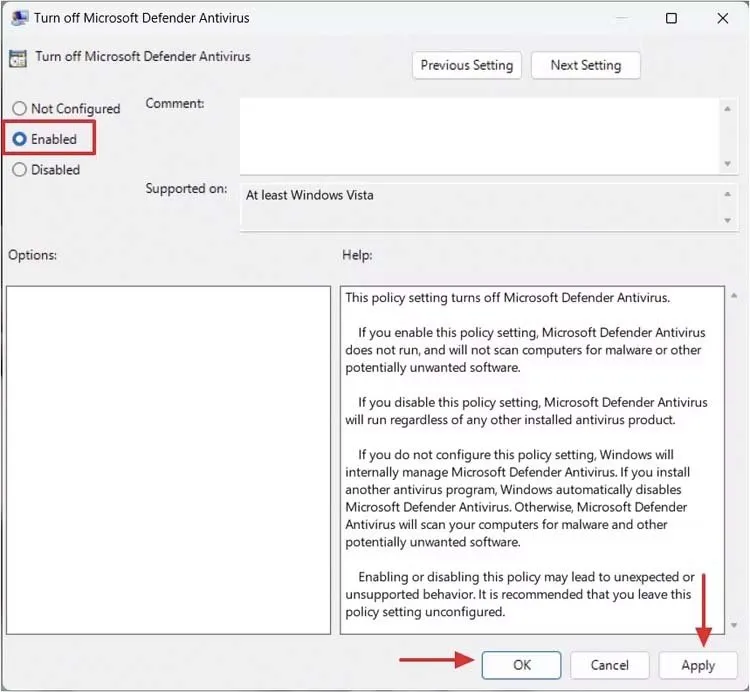Click the Group Policy icon in title bar
Viewport: 750px width, 692px height.
point(19,18)
